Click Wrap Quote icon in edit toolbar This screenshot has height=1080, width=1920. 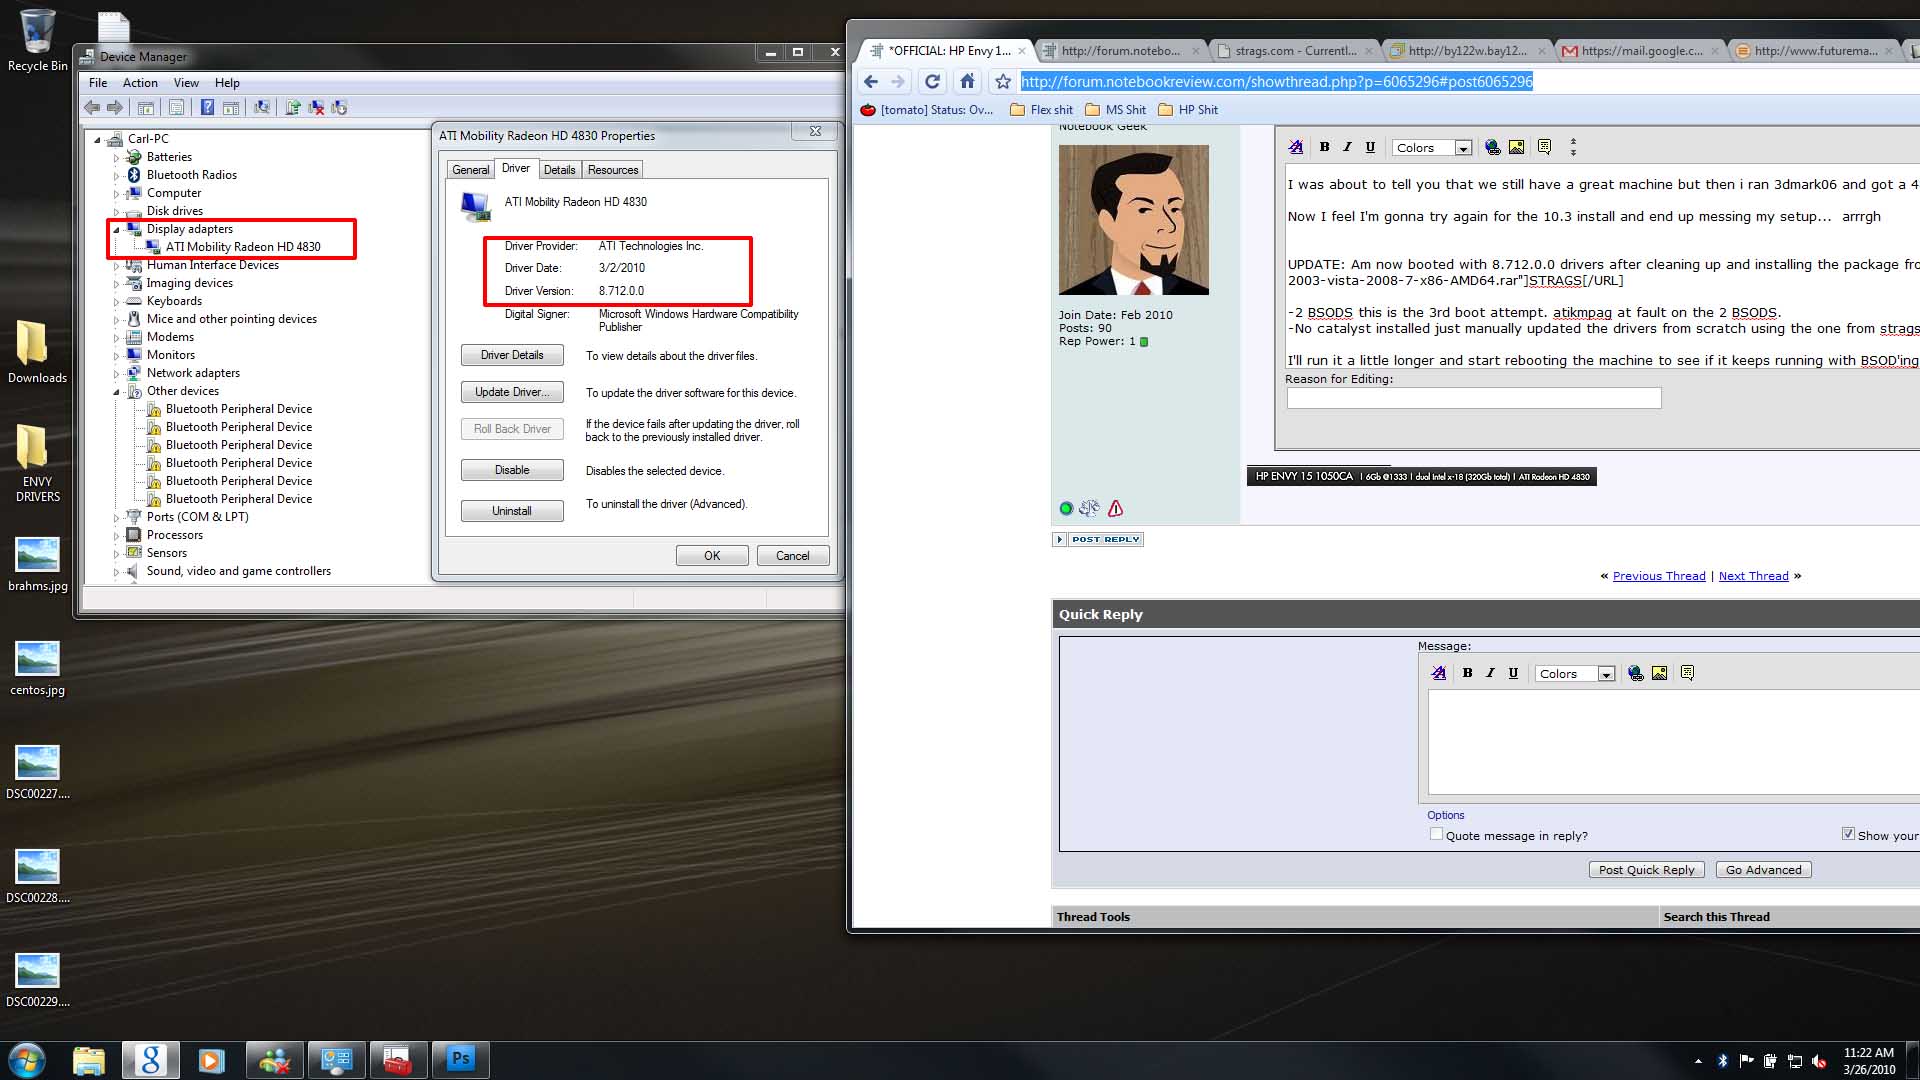pos(1544,147)
